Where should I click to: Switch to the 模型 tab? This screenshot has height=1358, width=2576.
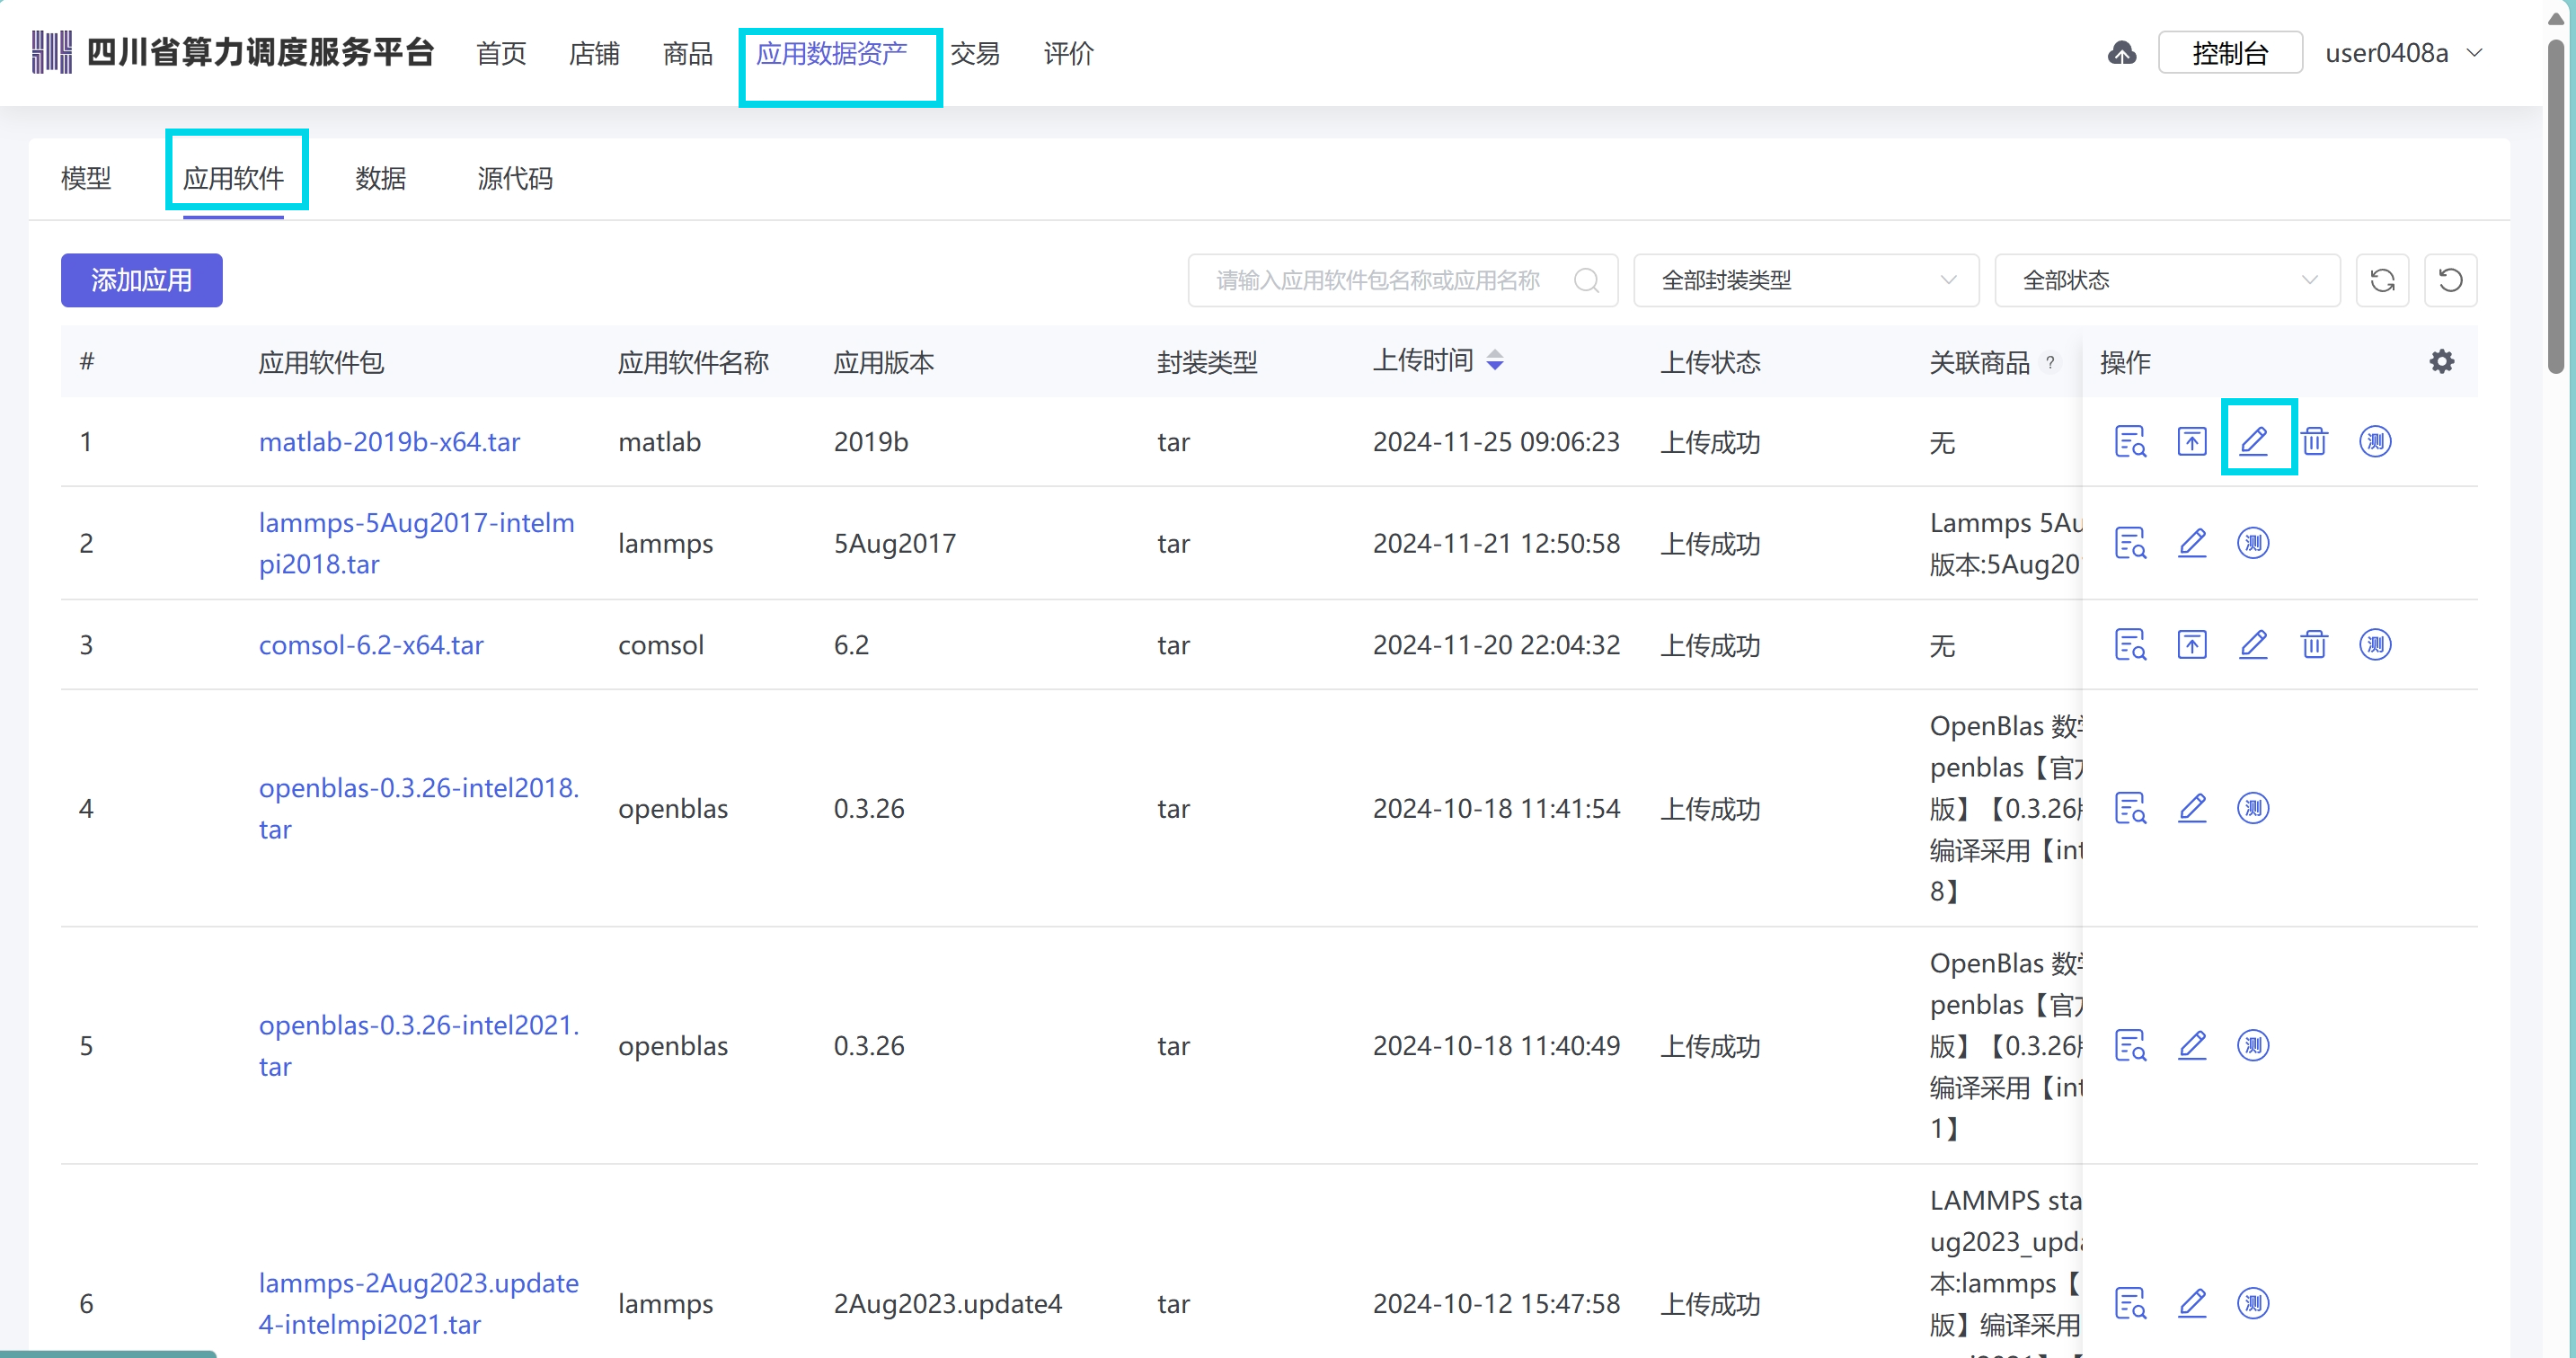pos(86,178)
